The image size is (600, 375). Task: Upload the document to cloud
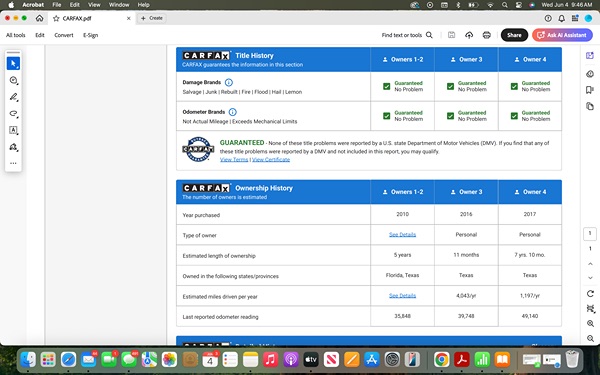point(469,35)
